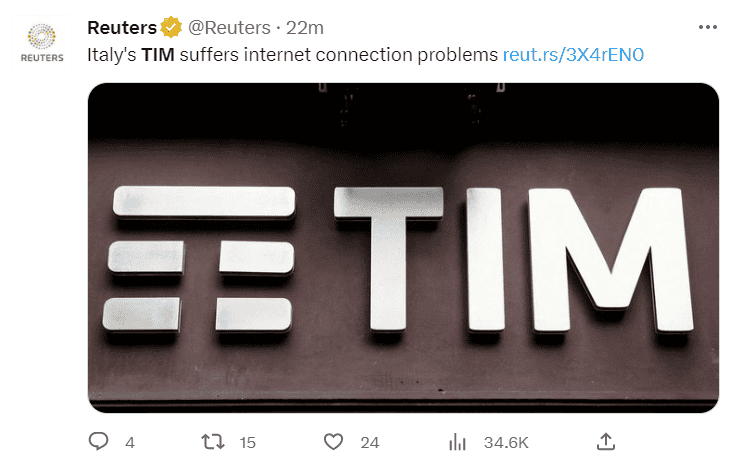Open the TIM sign photo
This screenshot has width=740, height=467.
pos(403,248)
